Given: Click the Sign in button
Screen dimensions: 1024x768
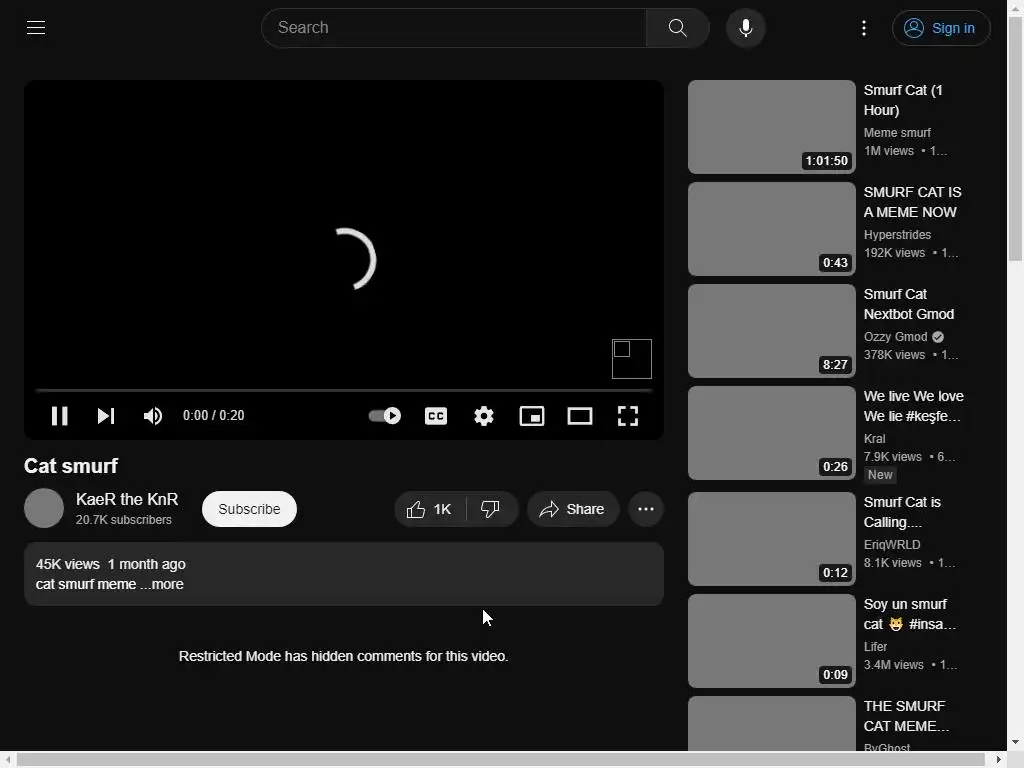Looking at the screenshot, I should (x=941, y=28).
